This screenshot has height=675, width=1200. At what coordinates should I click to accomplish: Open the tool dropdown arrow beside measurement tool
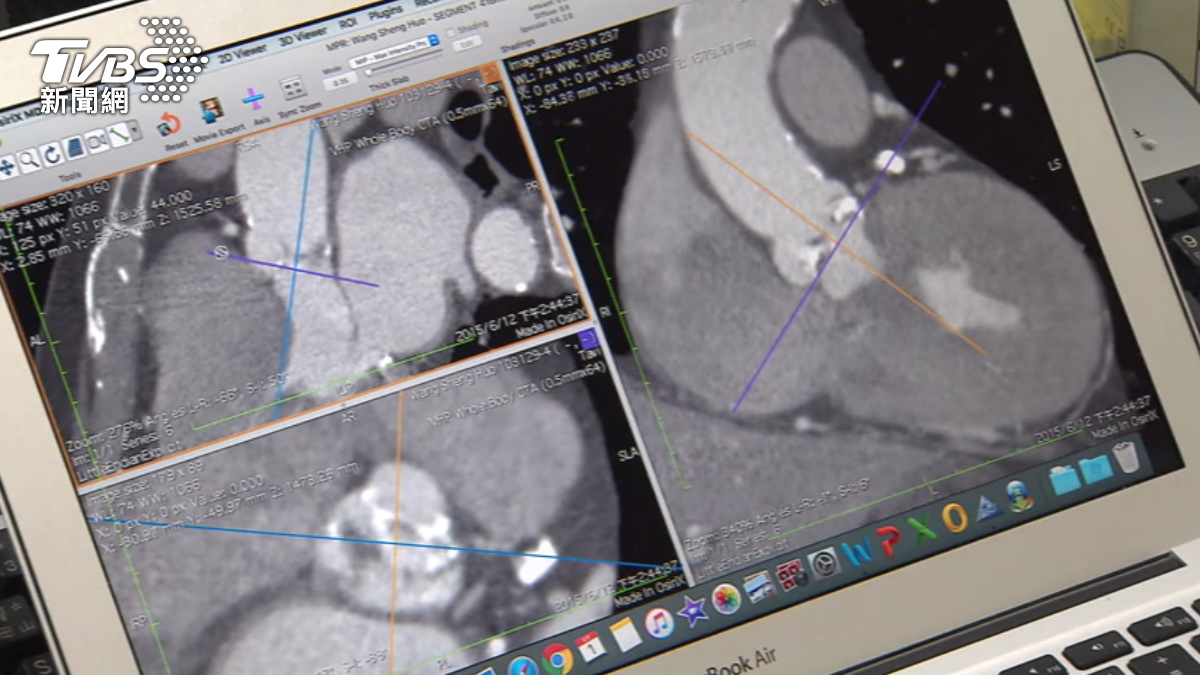pyautogui.click(x=136, y=129)
